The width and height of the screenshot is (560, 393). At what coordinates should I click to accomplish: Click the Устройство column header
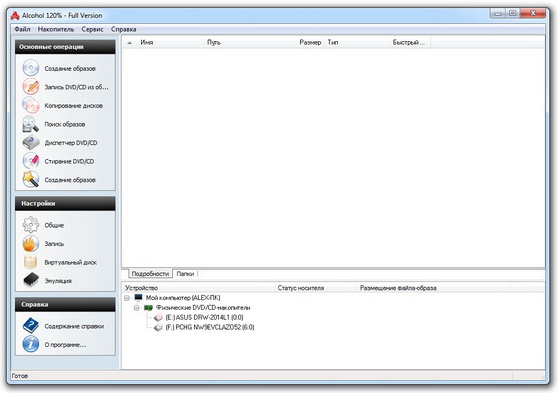(x=199, y=288)
